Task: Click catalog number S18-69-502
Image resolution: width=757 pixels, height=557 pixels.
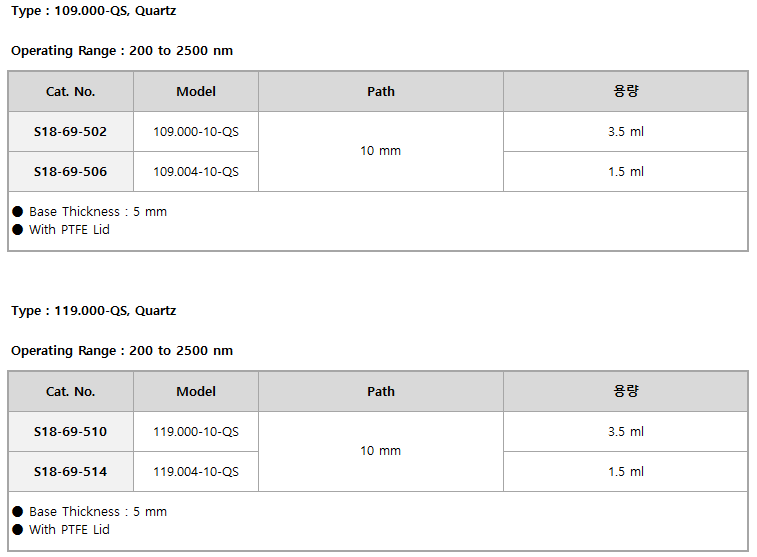Action: (x=70, y=132)
